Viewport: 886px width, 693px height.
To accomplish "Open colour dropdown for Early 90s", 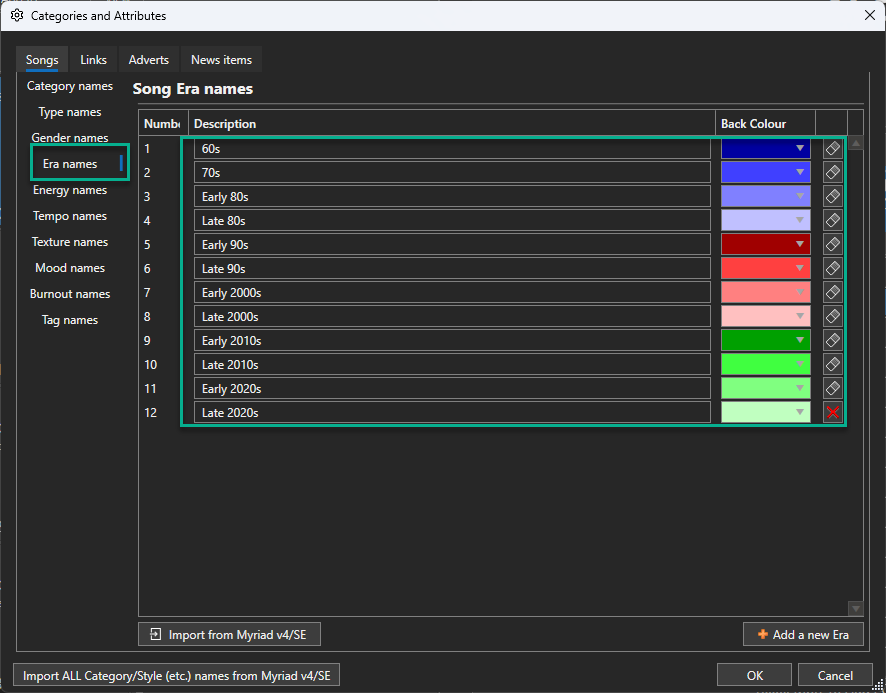I will click(766, 244).
